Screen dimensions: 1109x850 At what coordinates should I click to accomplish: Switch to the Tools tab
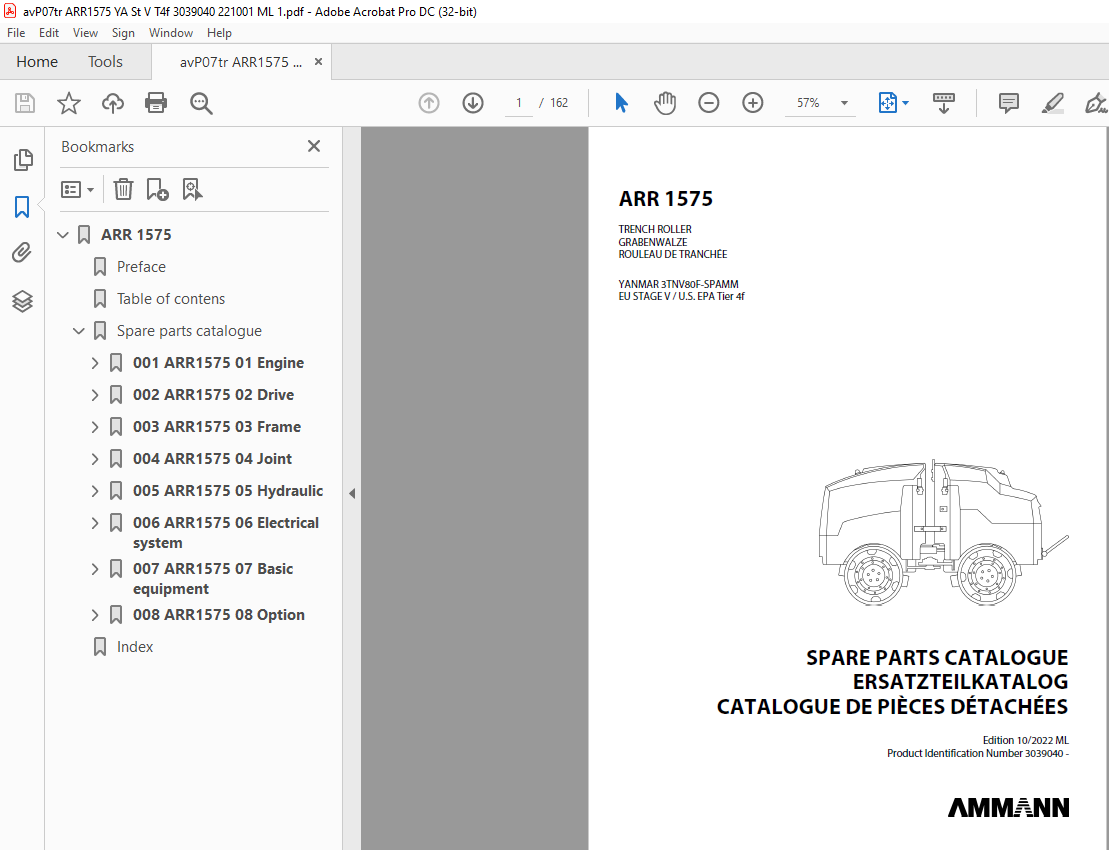105,62
